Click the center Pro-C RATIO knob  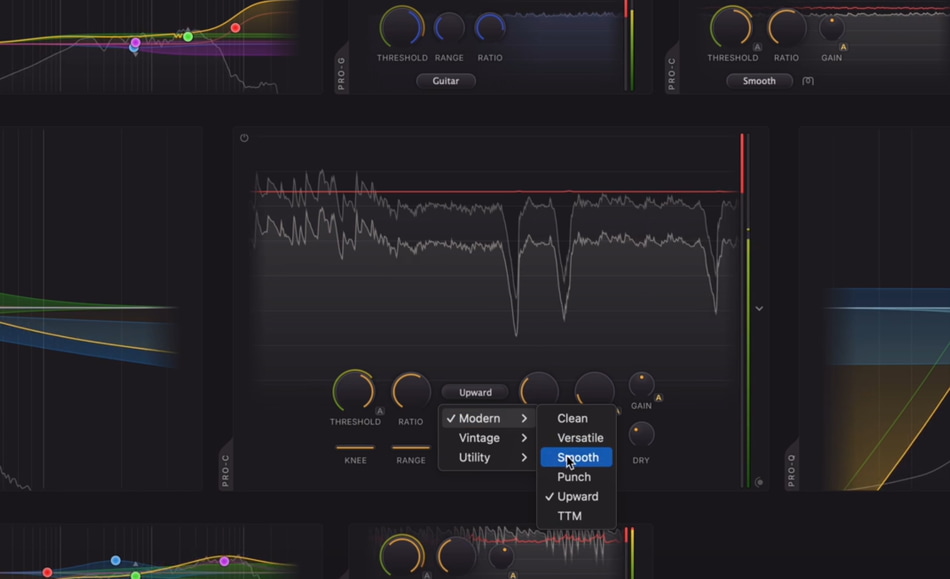411,391
